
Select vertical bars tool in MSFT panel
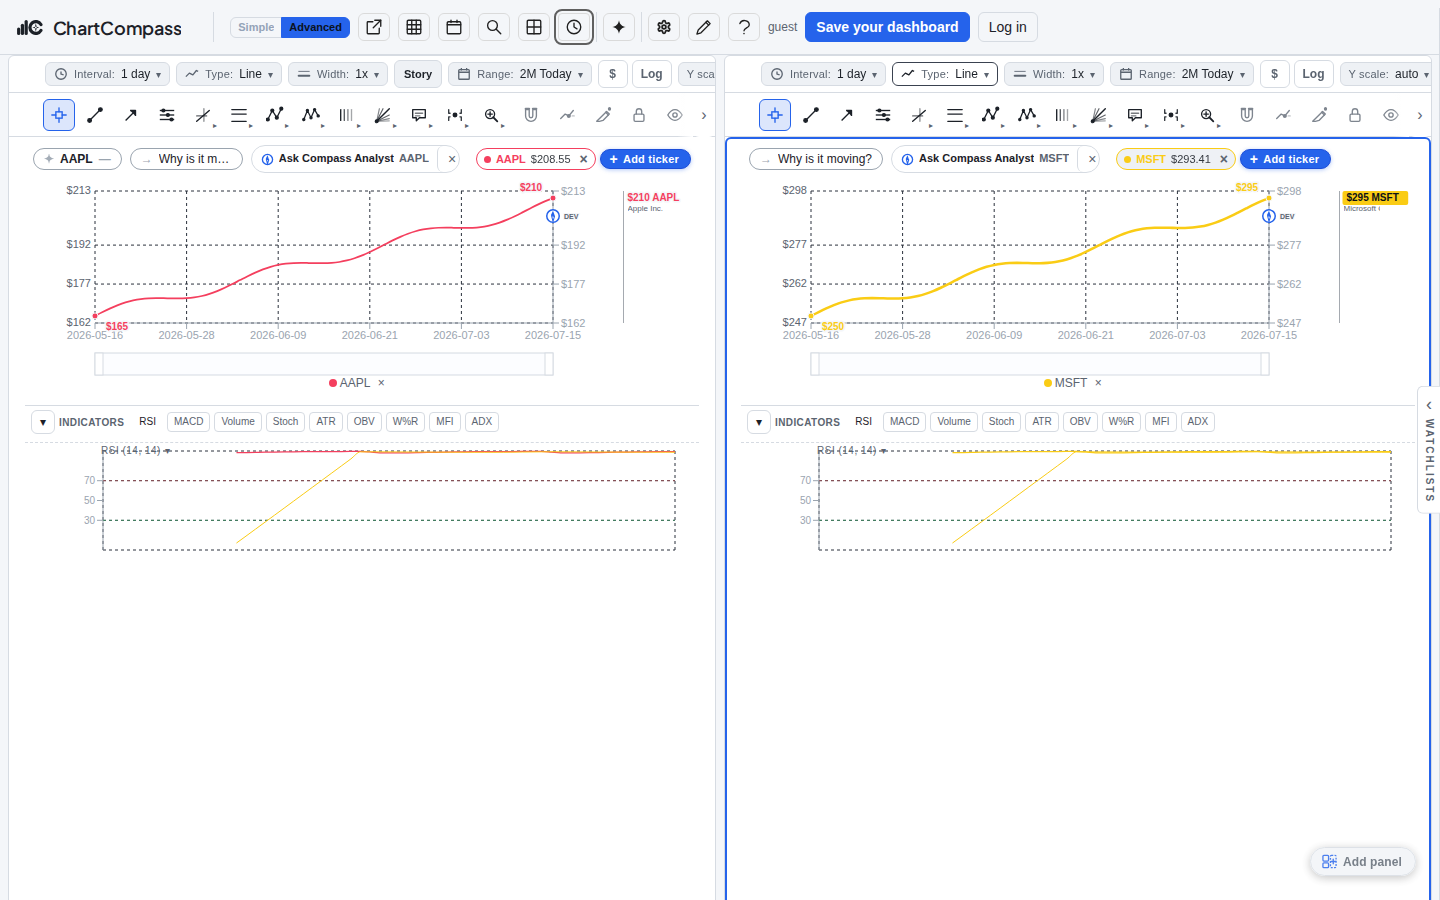pyautogui.click(x=1063, y=115)
